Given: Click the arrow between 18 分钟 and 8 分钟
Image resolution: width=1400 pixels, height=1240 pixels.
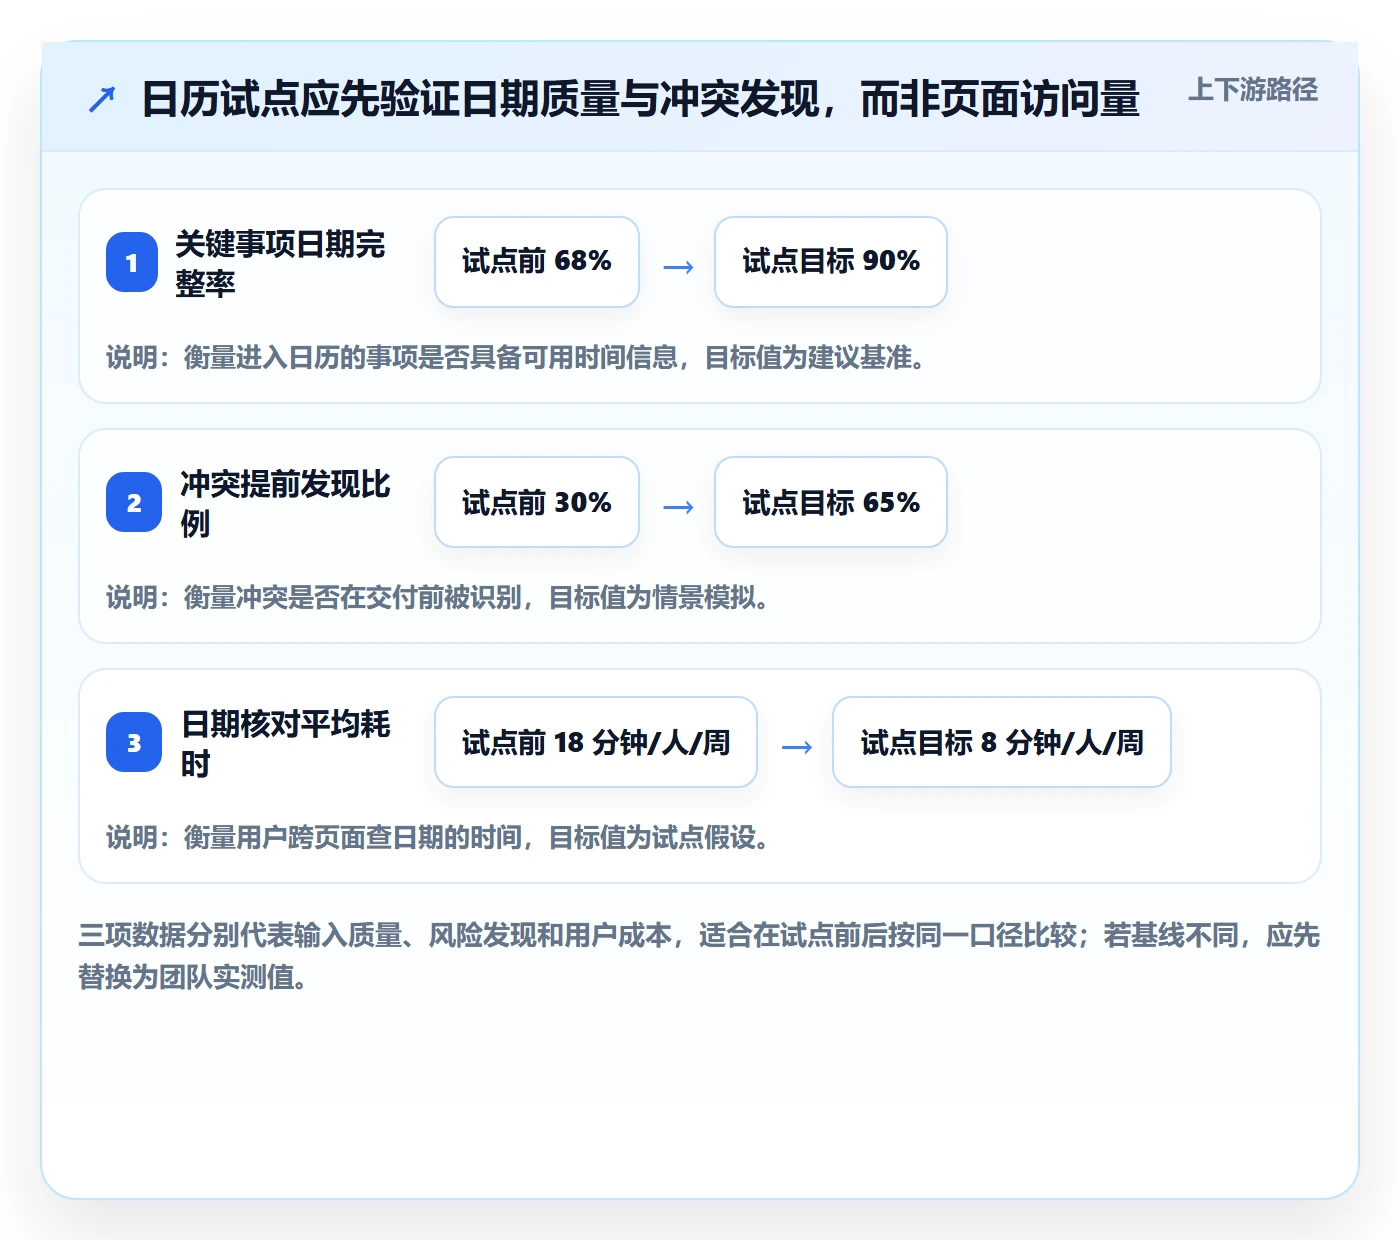Looking at the screenshot, I should tap(796, 746).
